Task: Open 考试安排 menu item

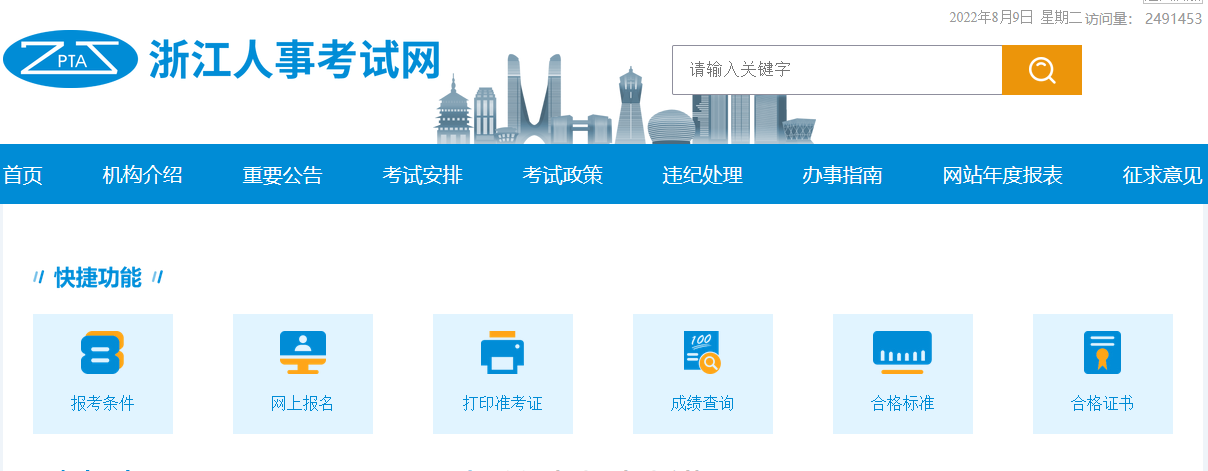Action: click(422, 176)
